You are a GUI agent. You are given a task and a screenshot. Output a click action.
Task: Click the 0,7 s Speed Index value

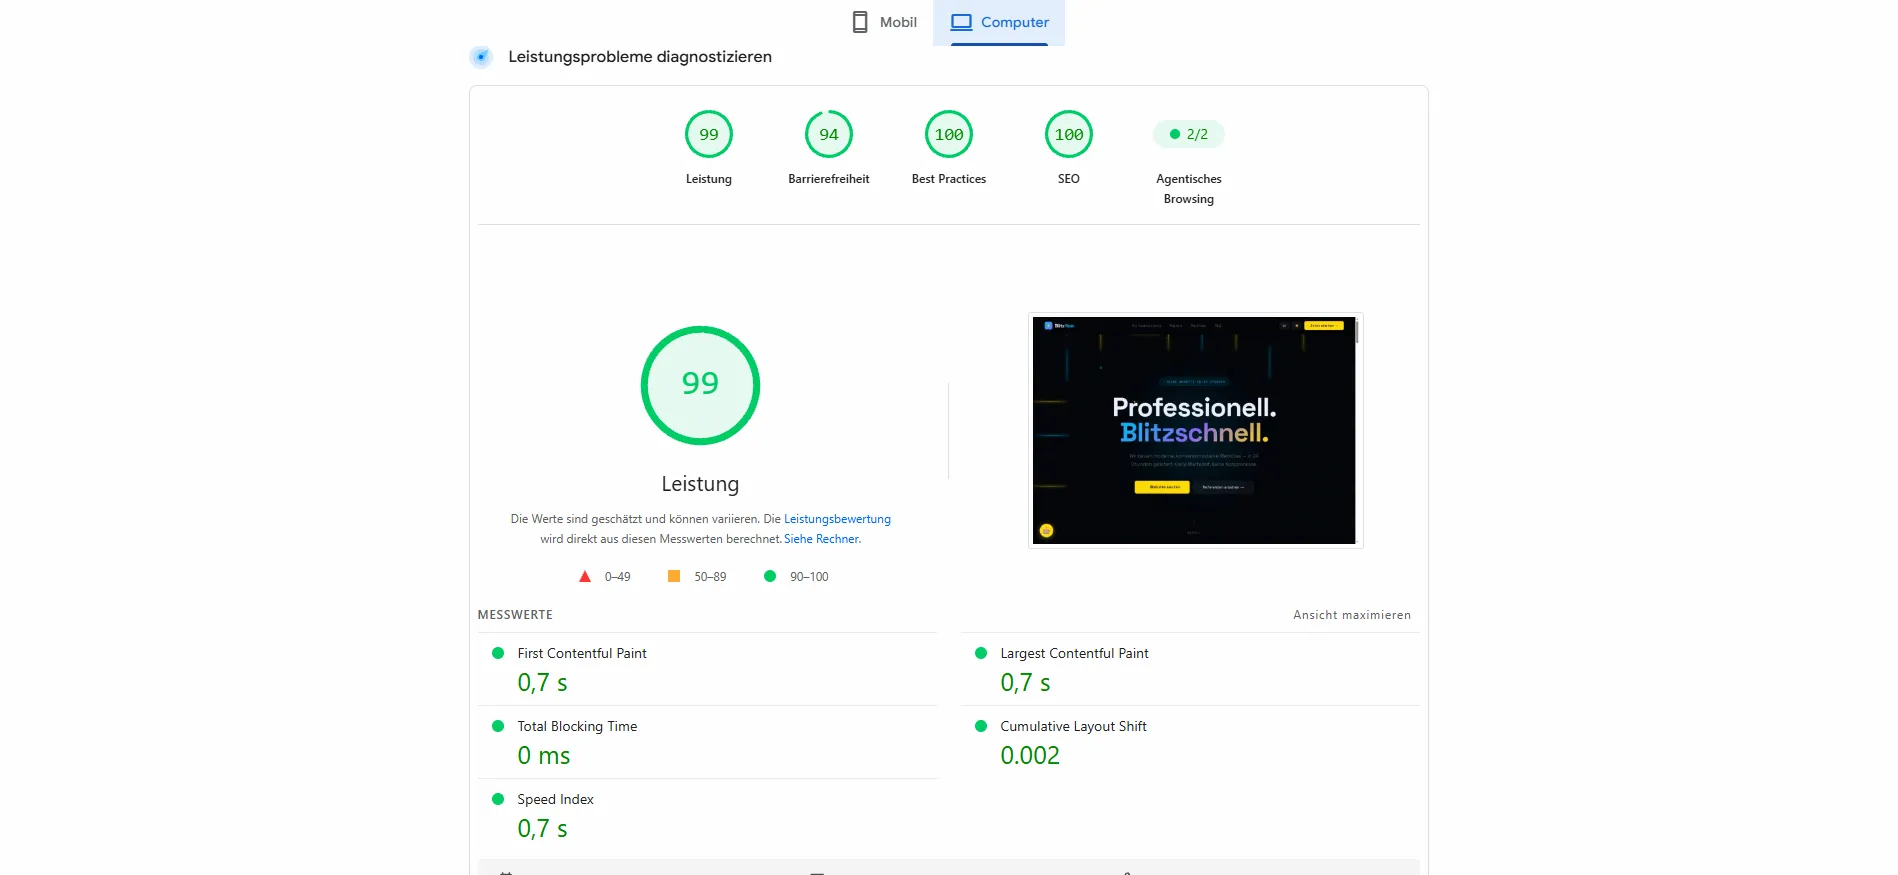point(542,829)
